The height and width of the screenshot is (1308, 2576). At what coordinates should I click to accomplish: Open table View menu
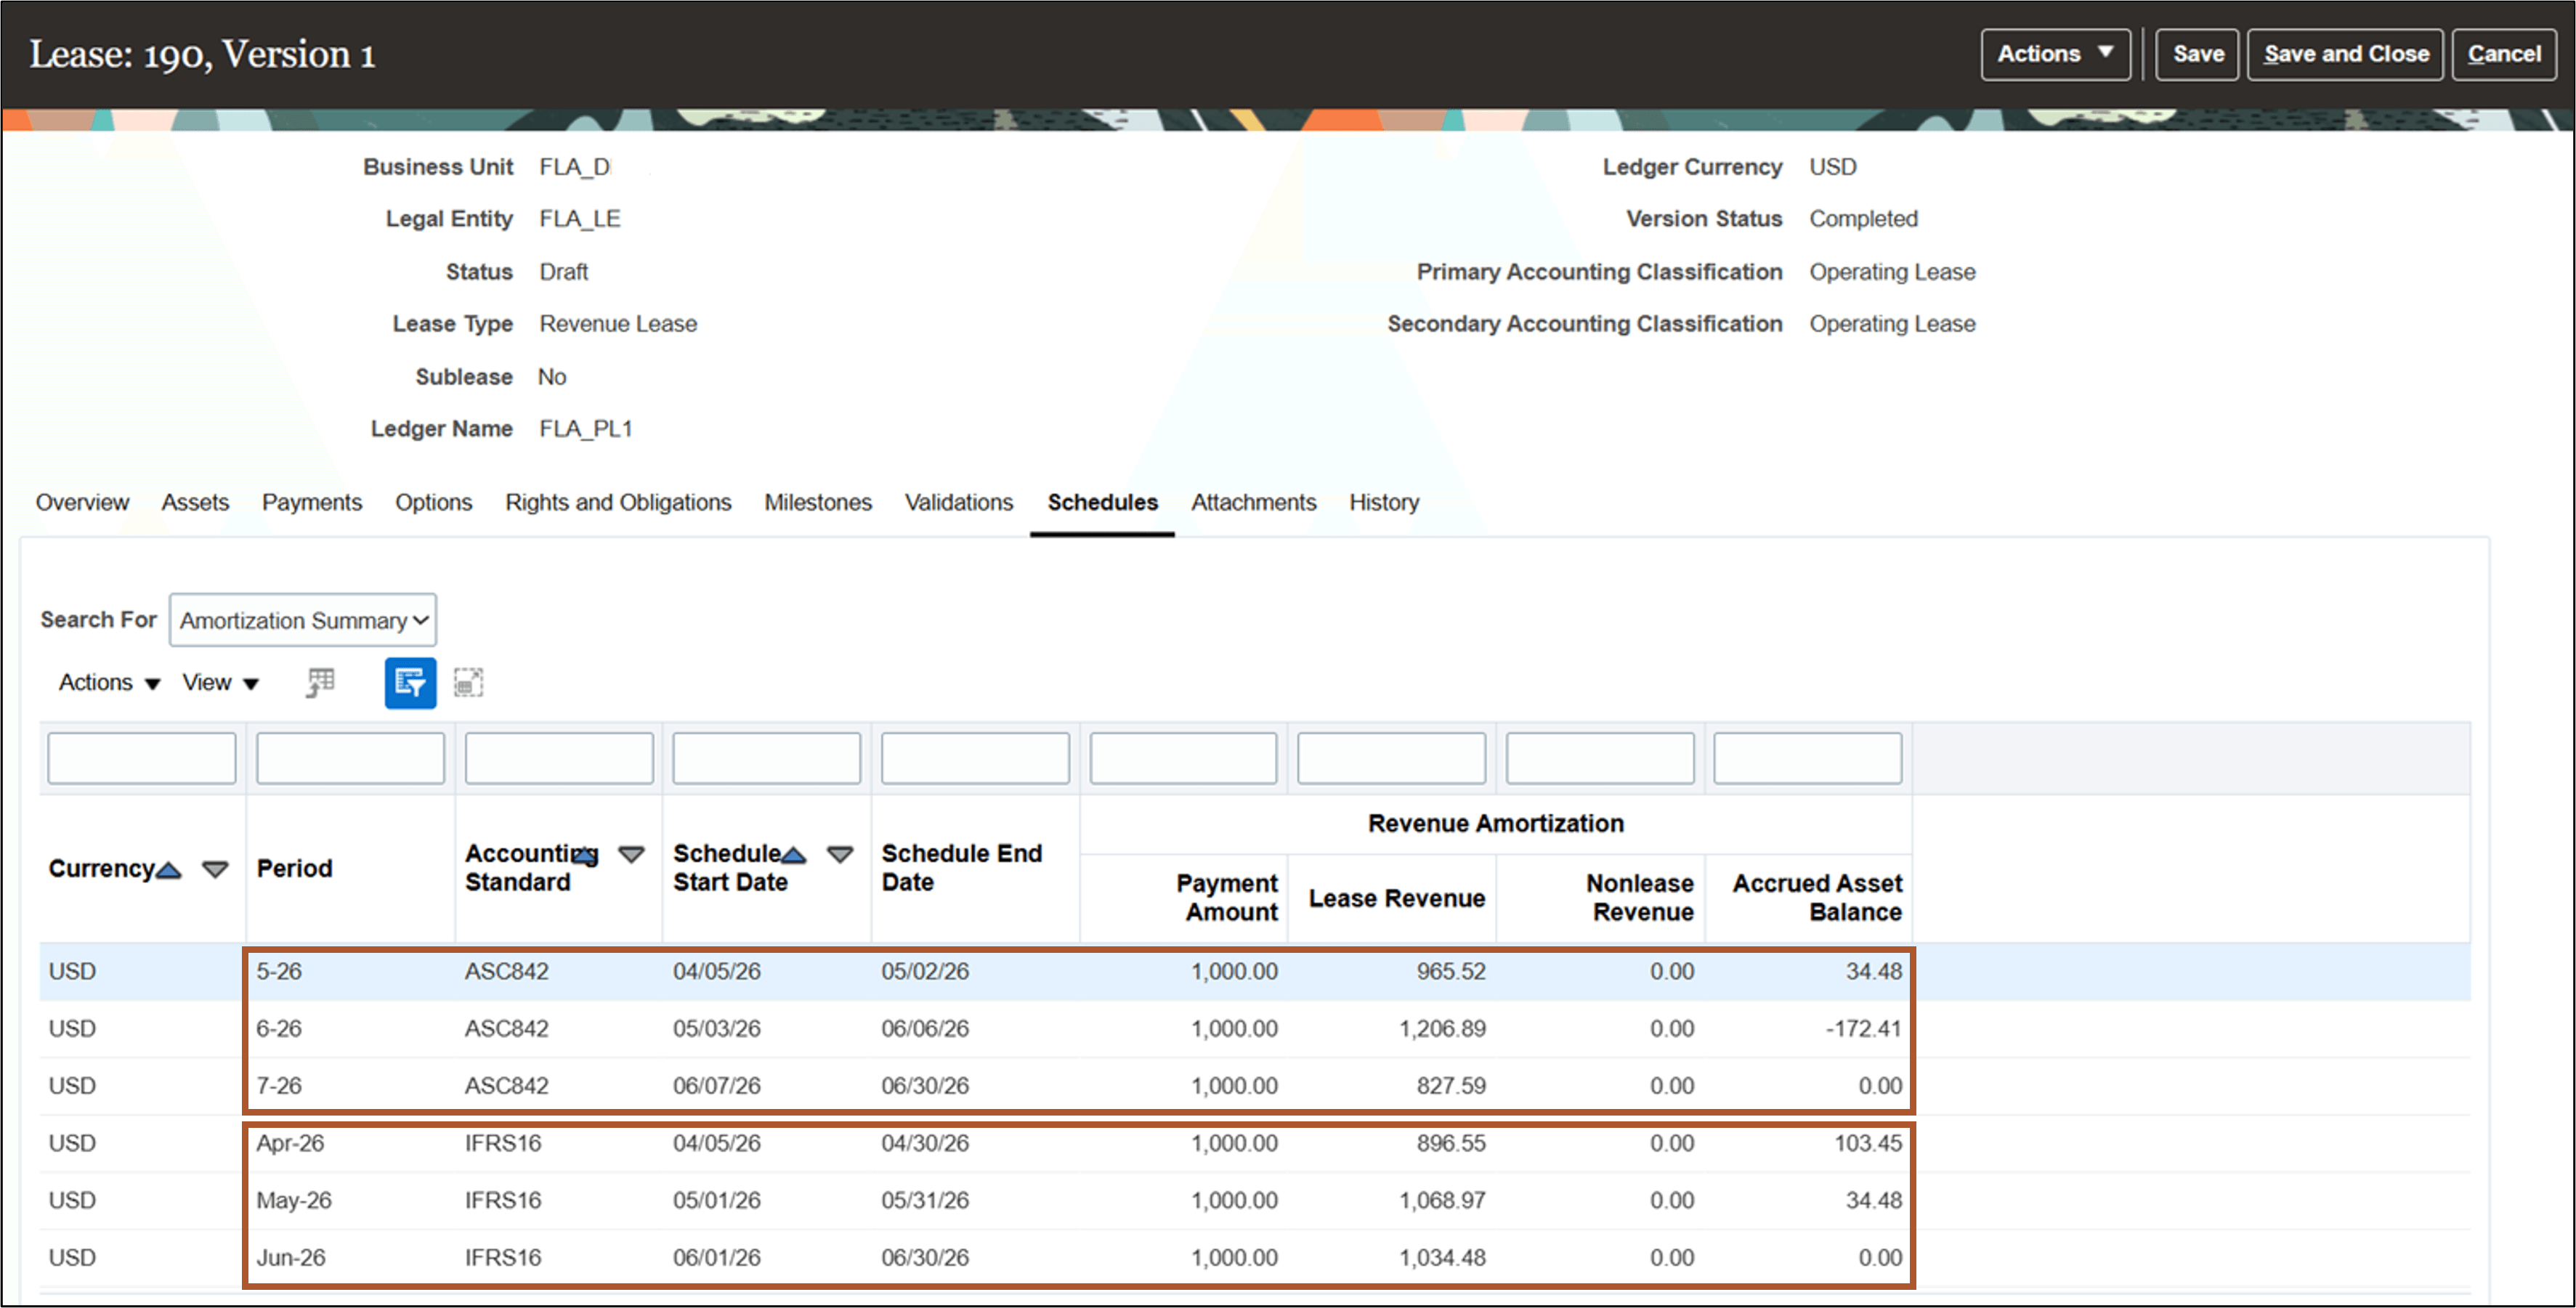tap(221, 683)
